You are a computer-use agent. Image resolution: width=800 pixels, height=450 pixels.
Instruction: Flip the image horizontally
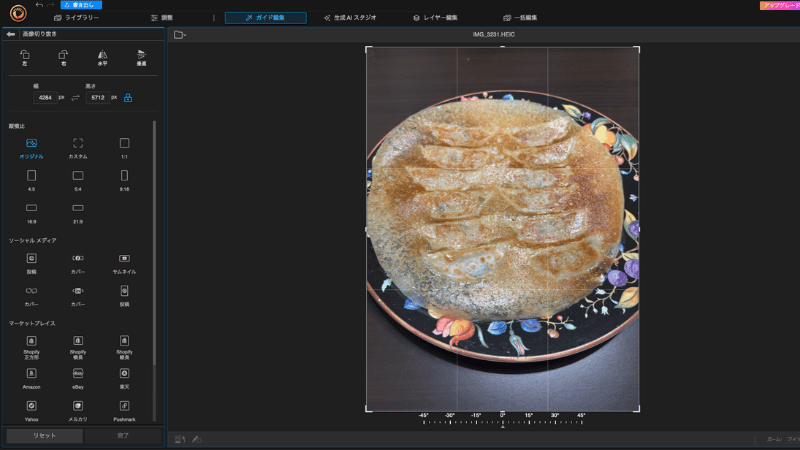[103, 58]
